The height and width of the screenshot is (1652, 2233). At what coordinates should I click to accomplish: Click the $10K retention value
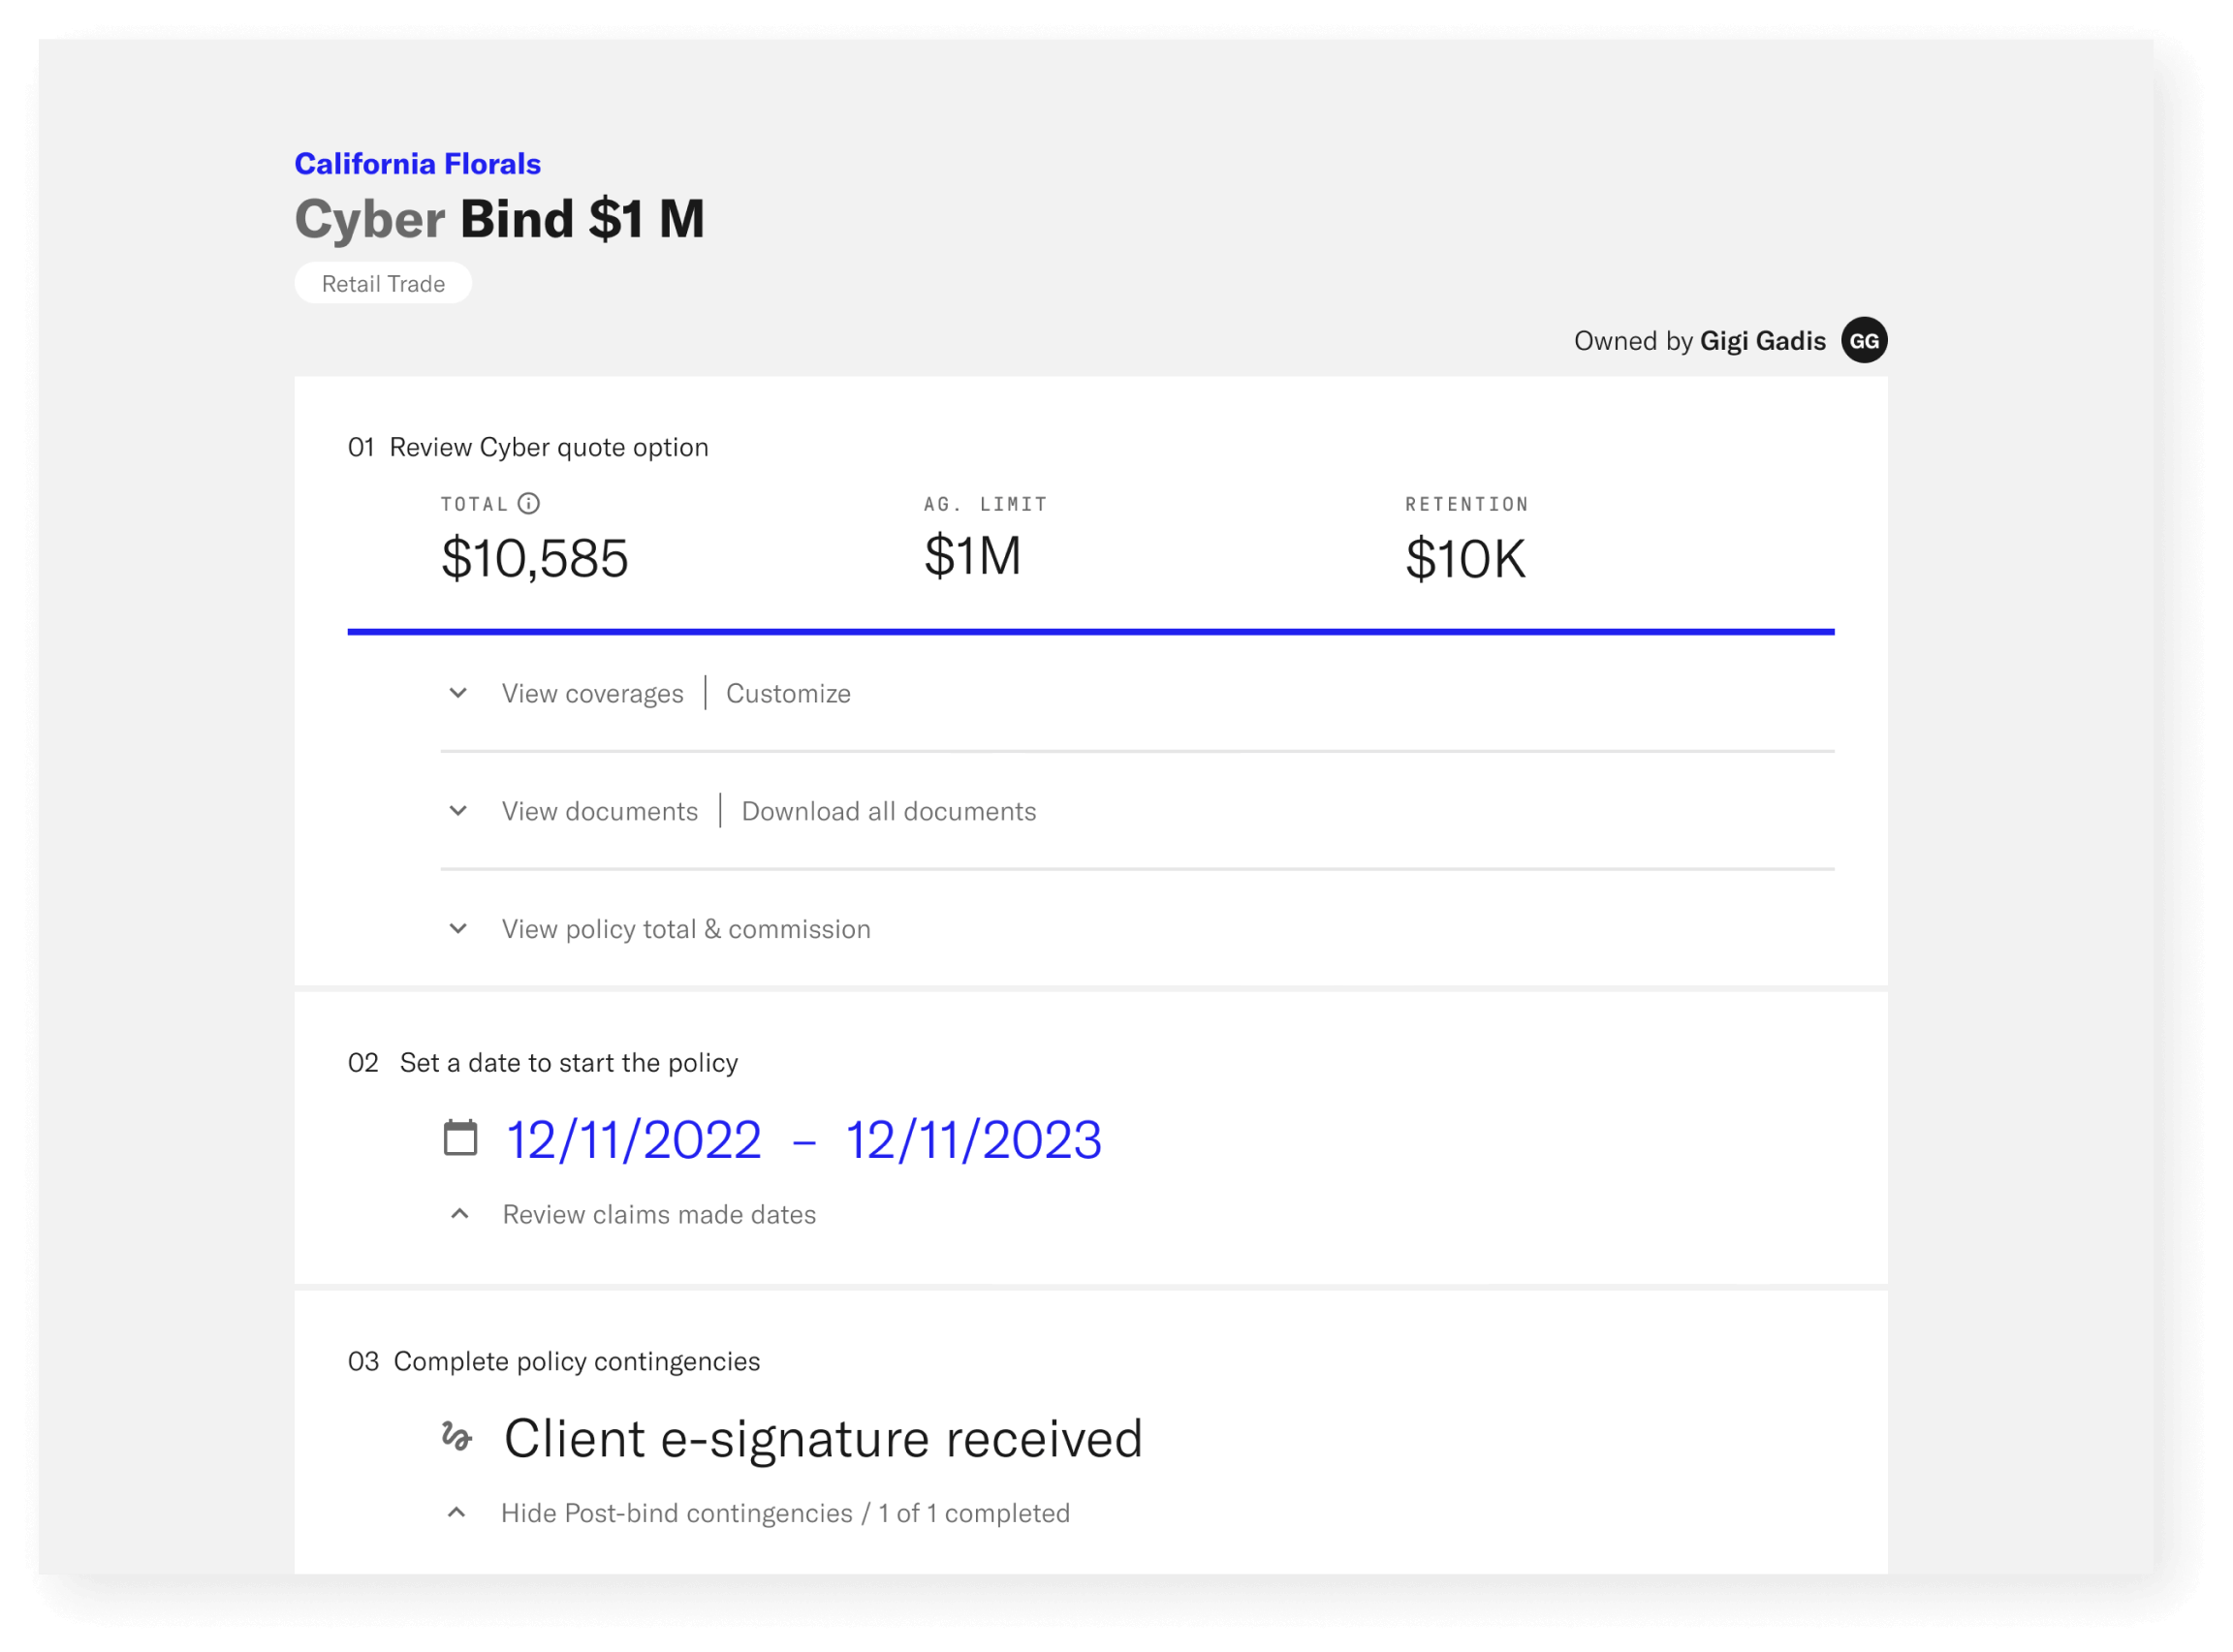1466,559
